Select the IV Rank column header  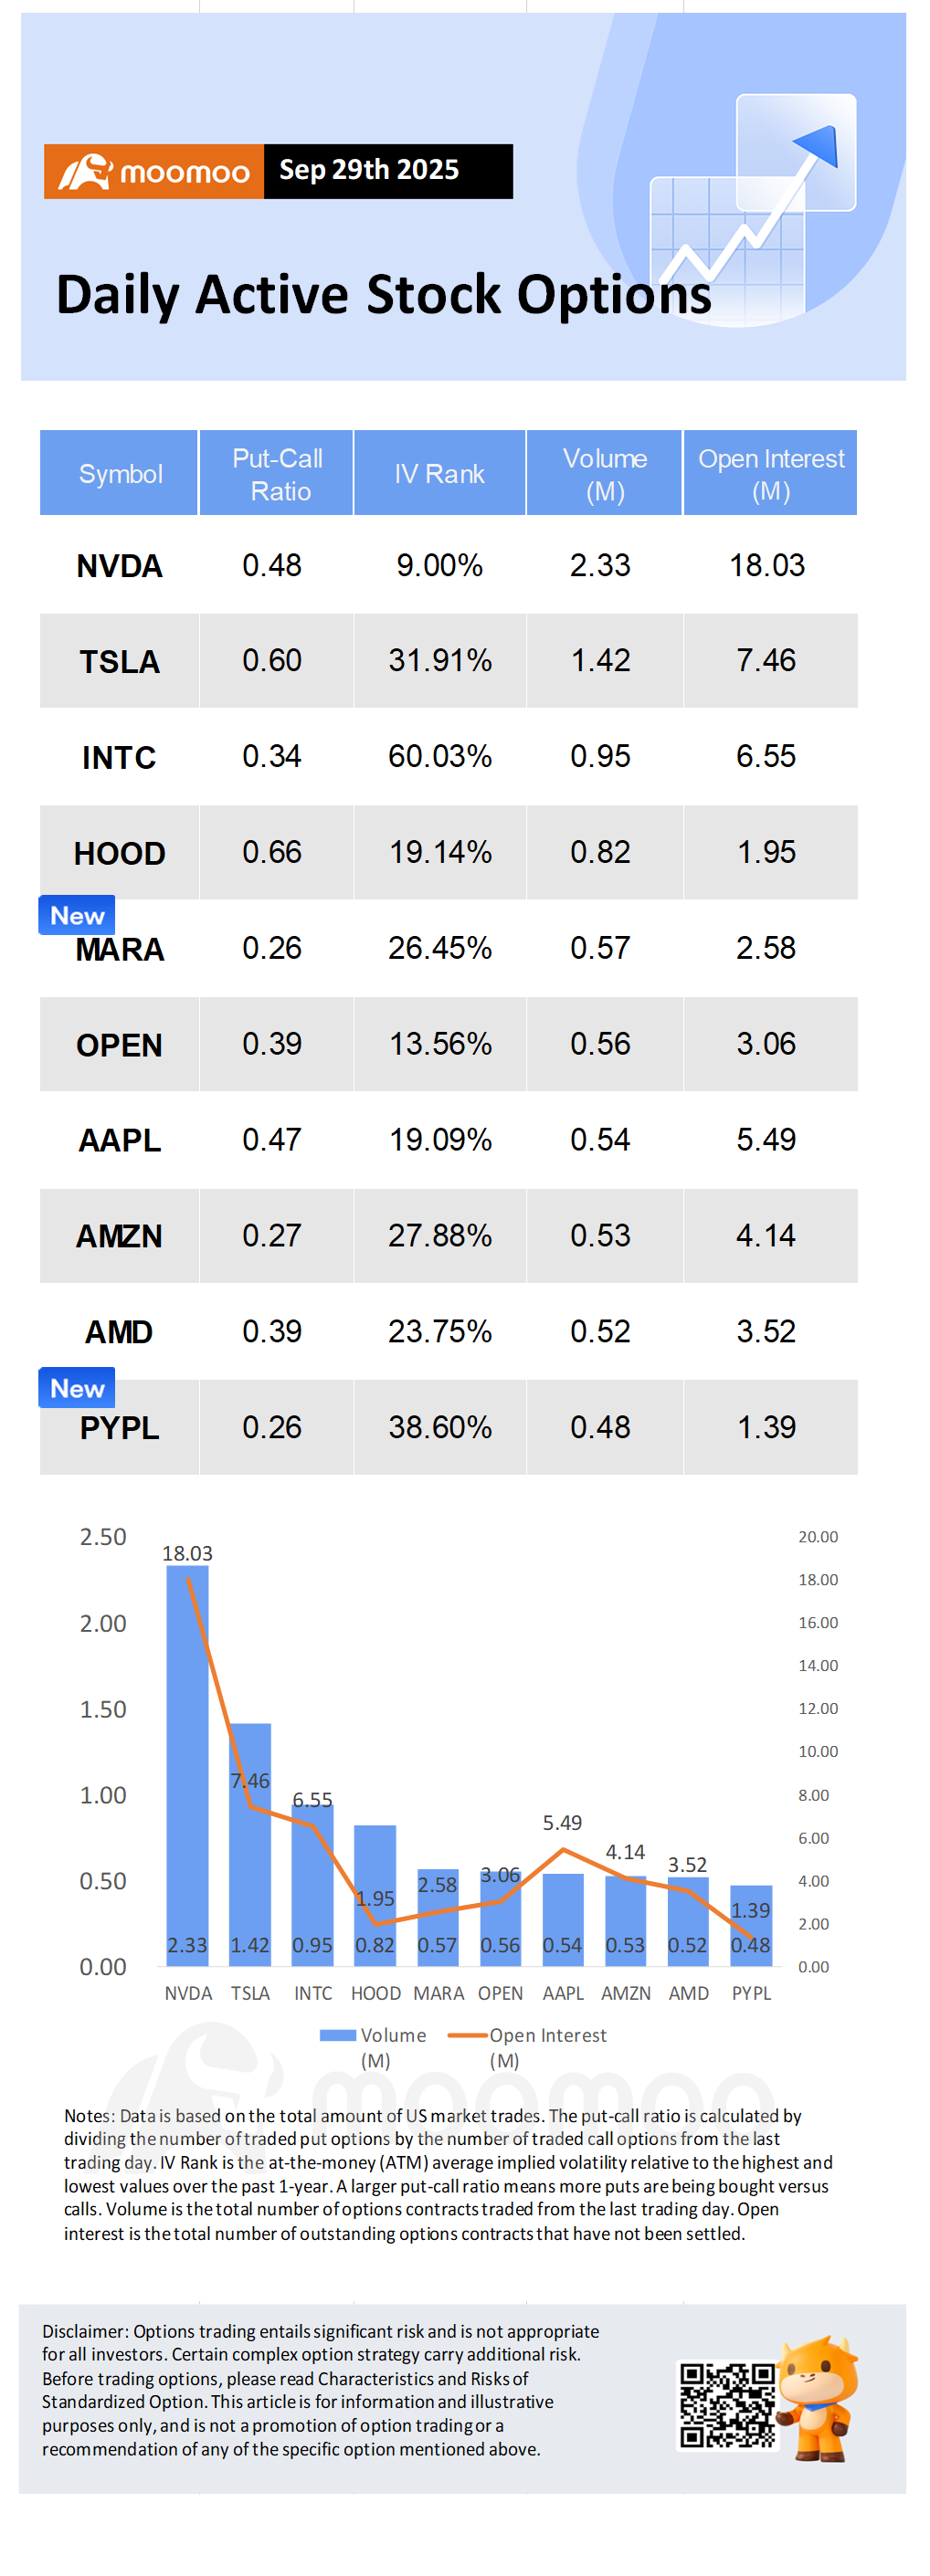point(439,474)
